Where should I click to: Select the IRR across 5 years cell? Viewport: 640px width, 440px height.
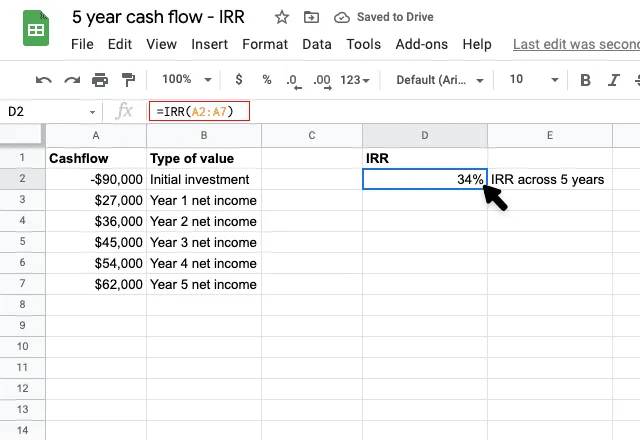550,179
